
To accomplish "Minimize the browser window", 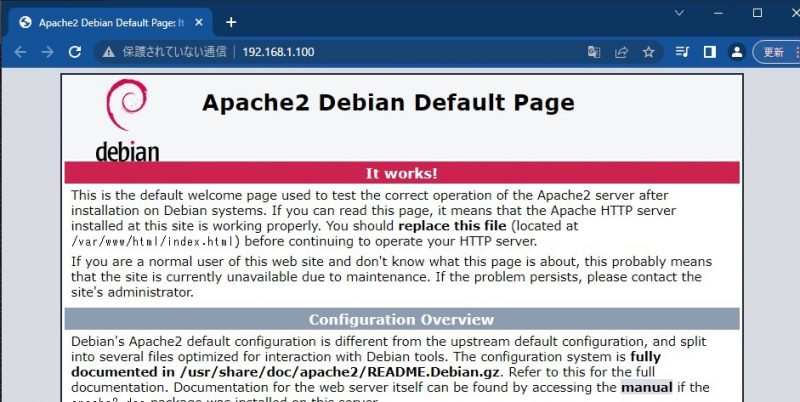I will click(x=718, y=13).
